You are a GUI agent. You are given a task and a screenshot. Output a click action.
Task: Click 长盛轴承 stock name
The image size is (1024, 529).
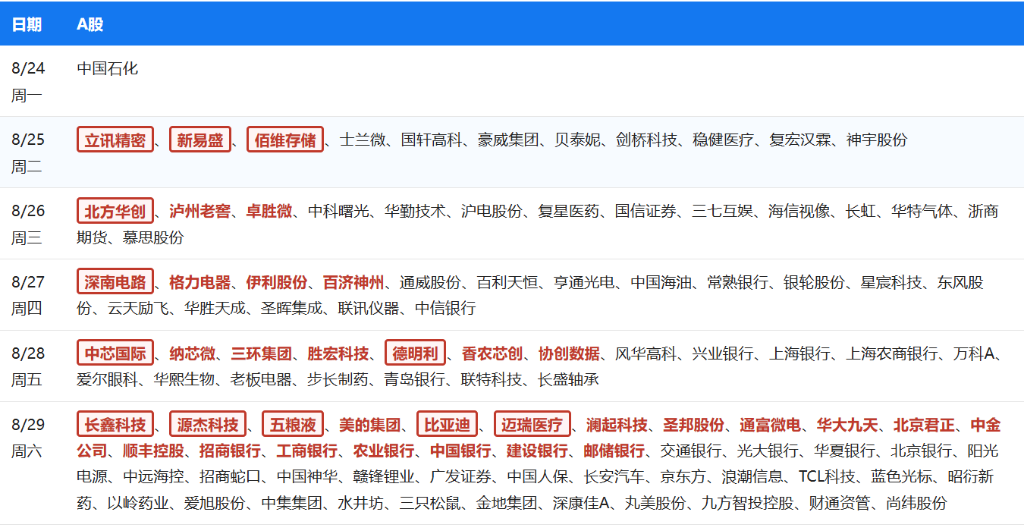(x=569, y=379)
